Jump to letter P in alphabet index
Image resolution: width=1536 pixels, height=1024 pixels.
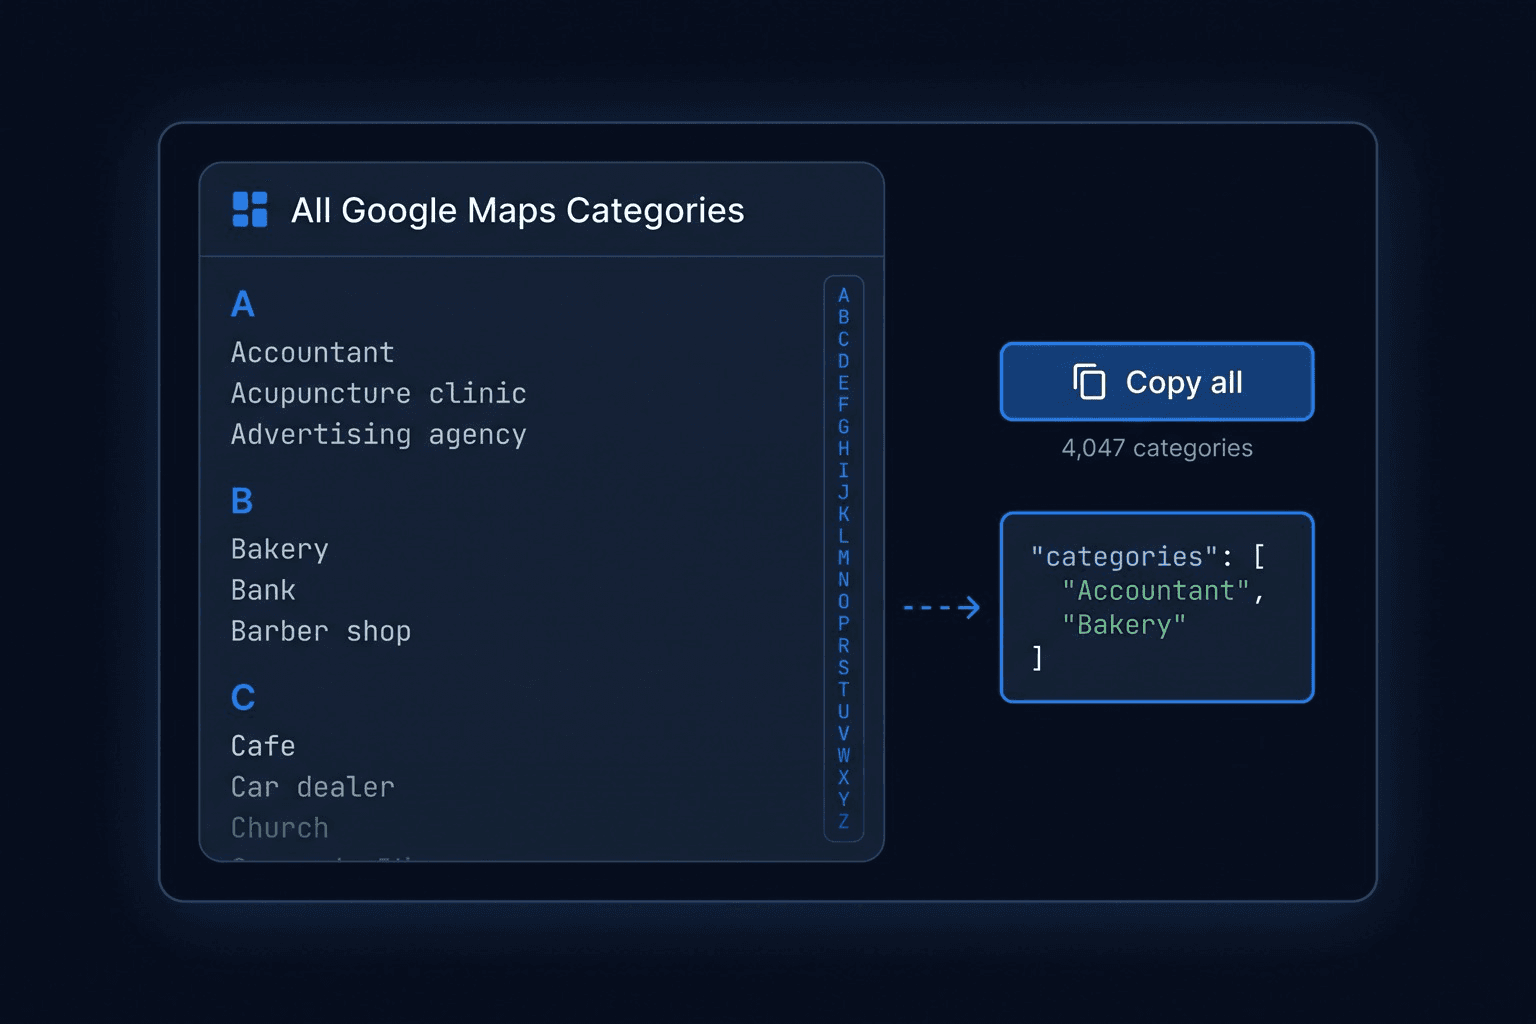pos(844,624)
